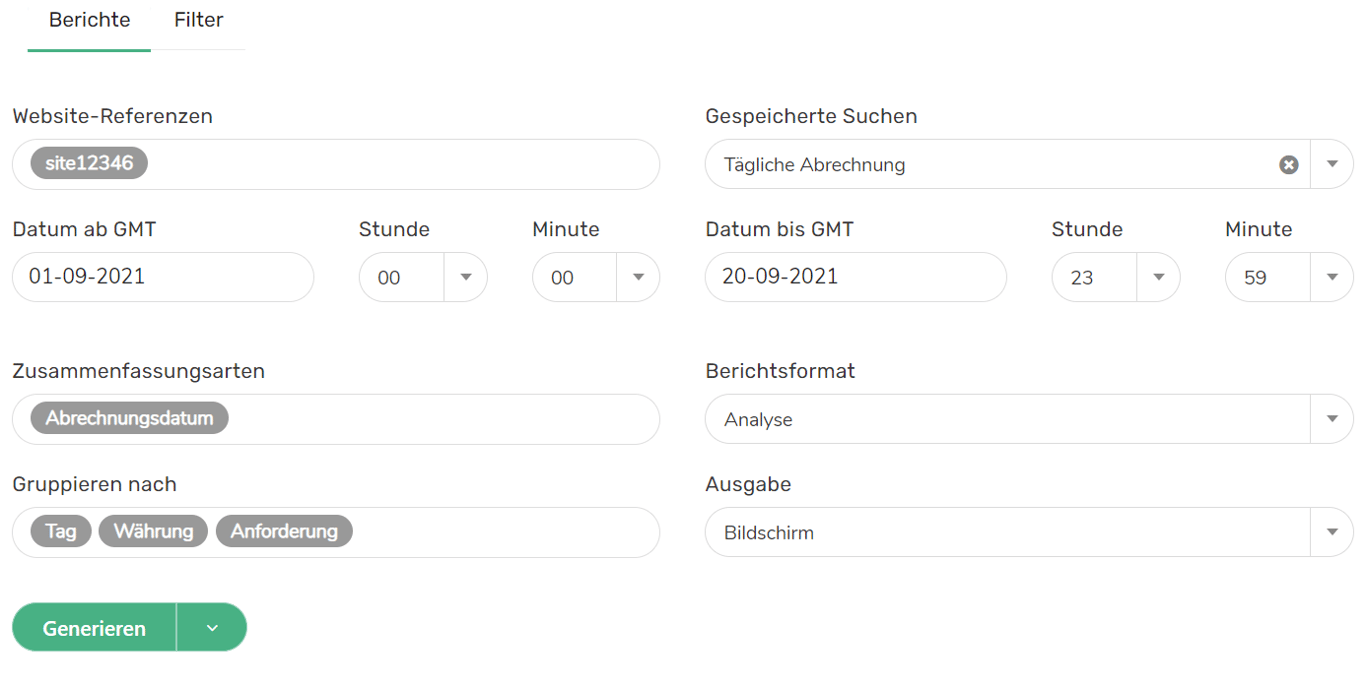Viewport: 1366px width, 686px height.
Task: Switch to the Filter tab
Action: pyautogui.click(x=198, y=20)
